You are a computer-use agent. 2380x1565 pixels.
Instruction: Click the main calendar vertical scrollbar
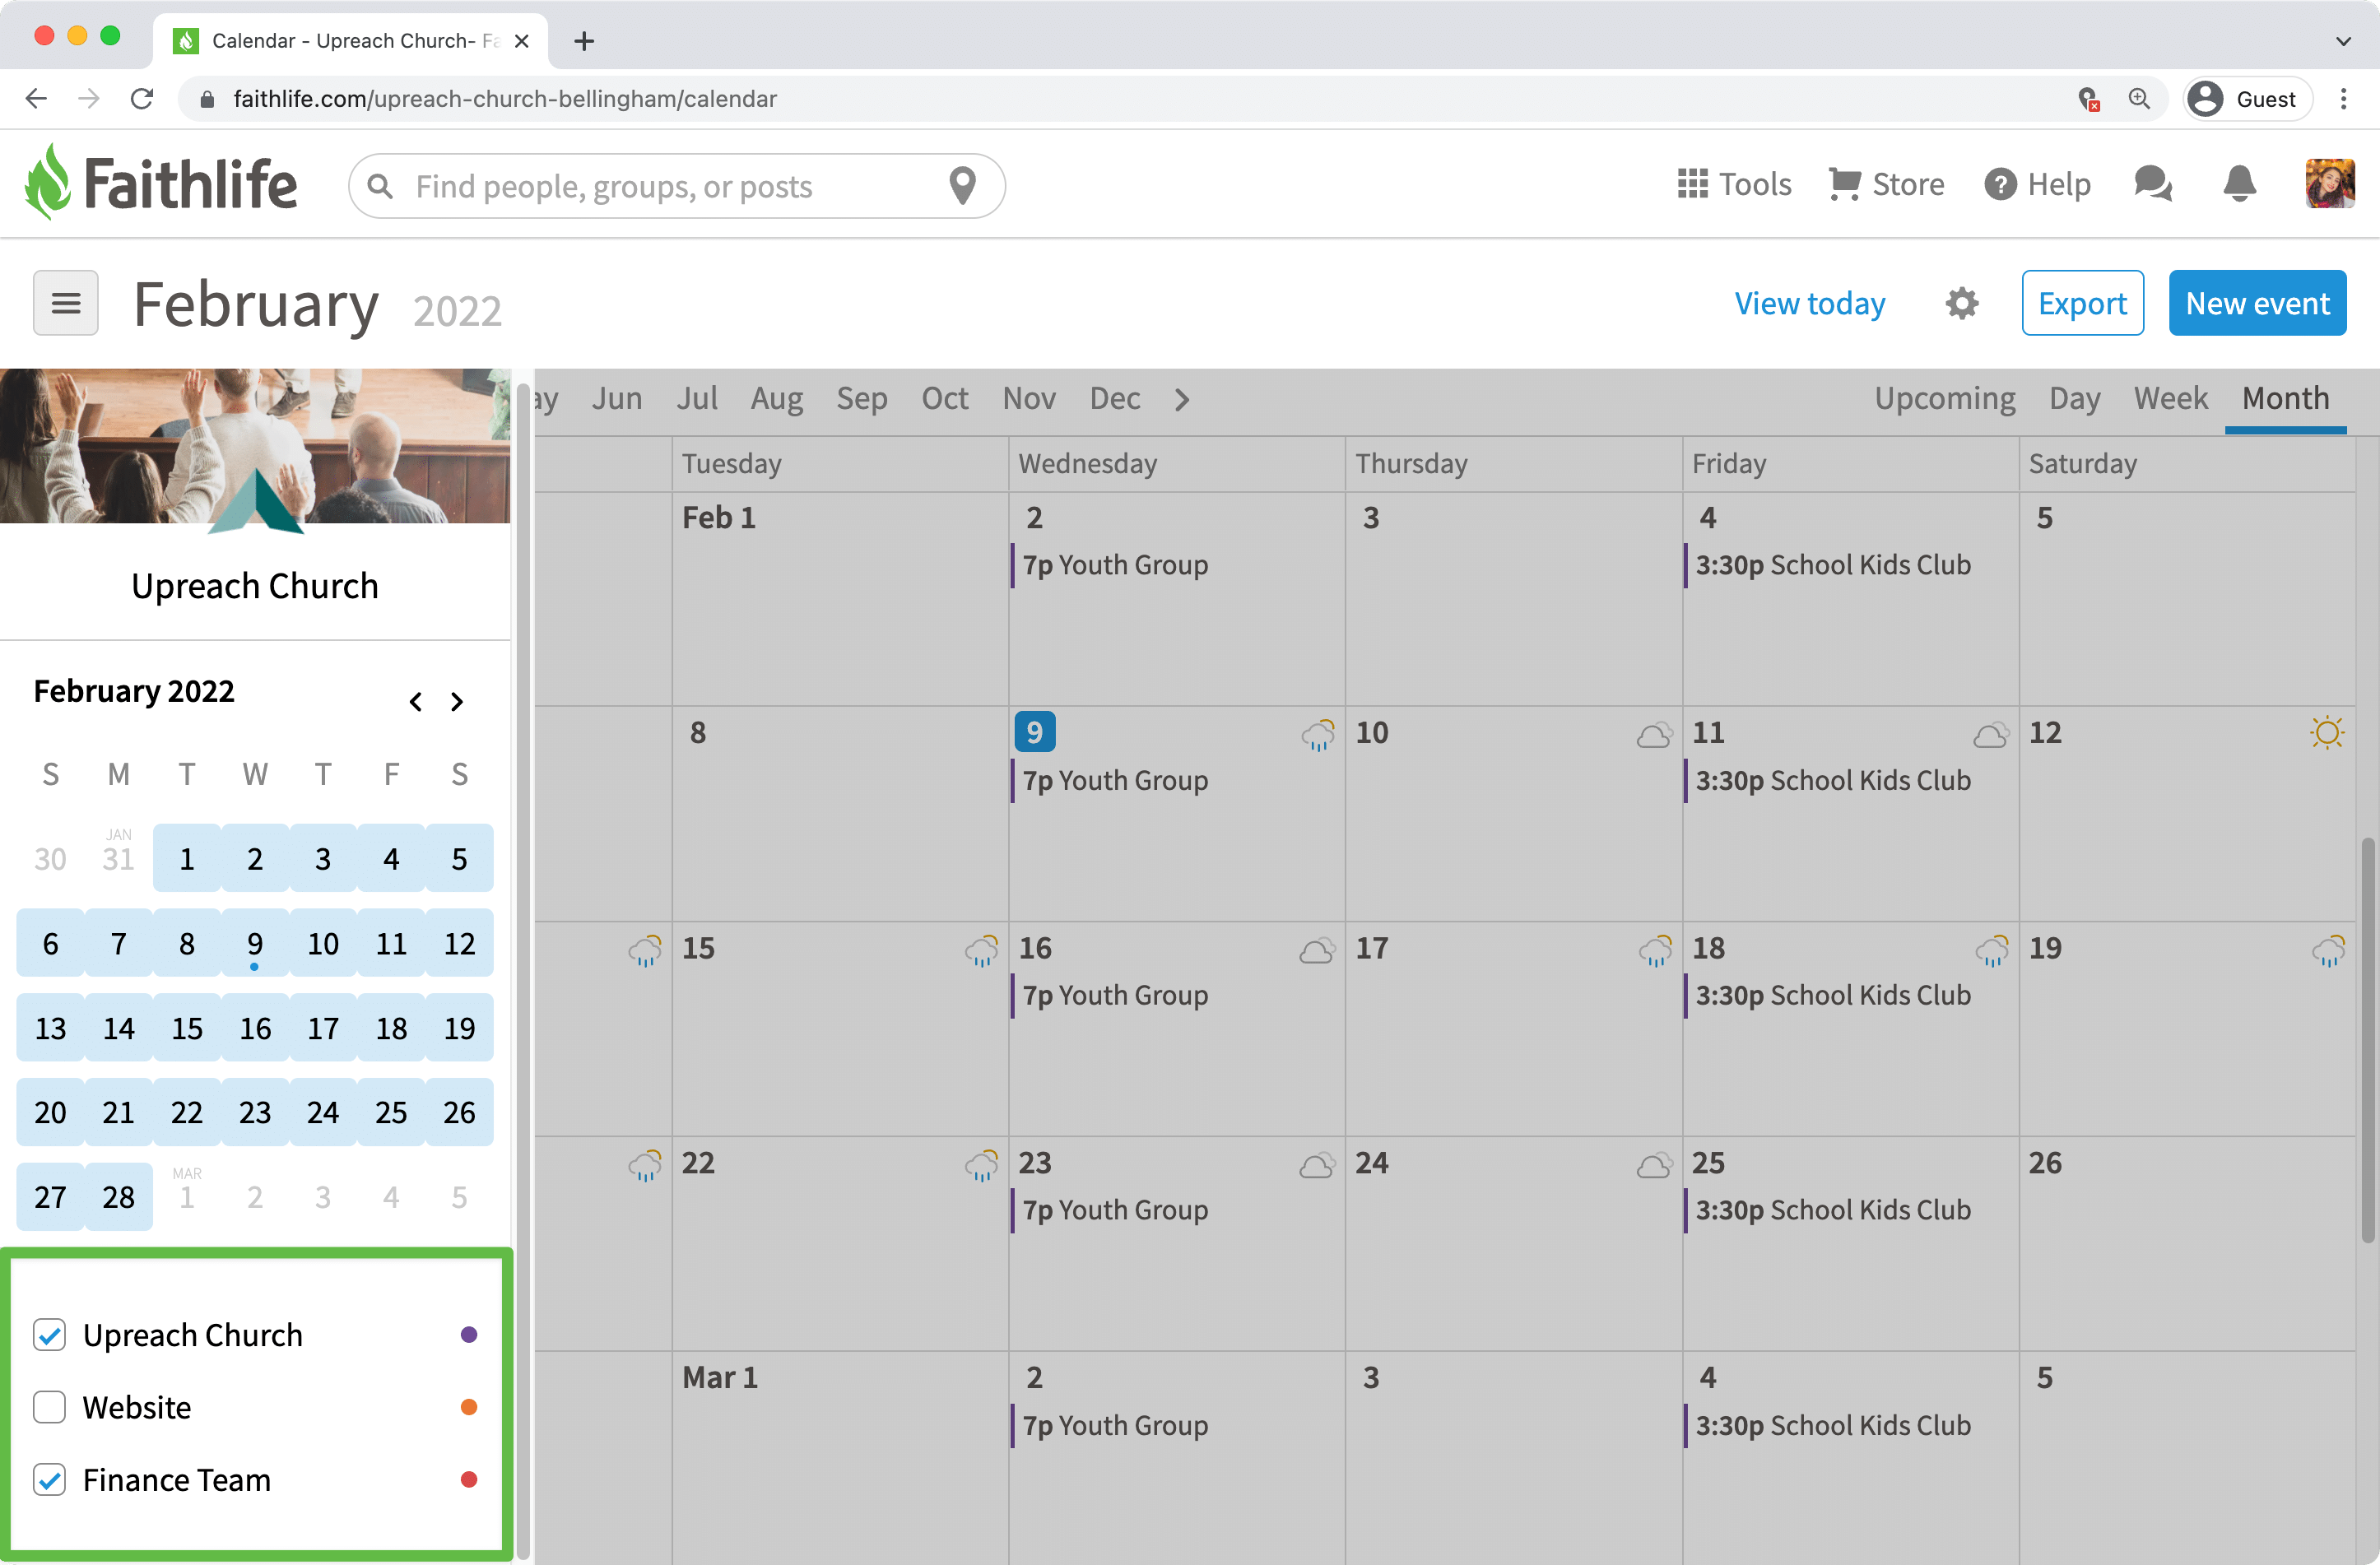(2367, 1040)
